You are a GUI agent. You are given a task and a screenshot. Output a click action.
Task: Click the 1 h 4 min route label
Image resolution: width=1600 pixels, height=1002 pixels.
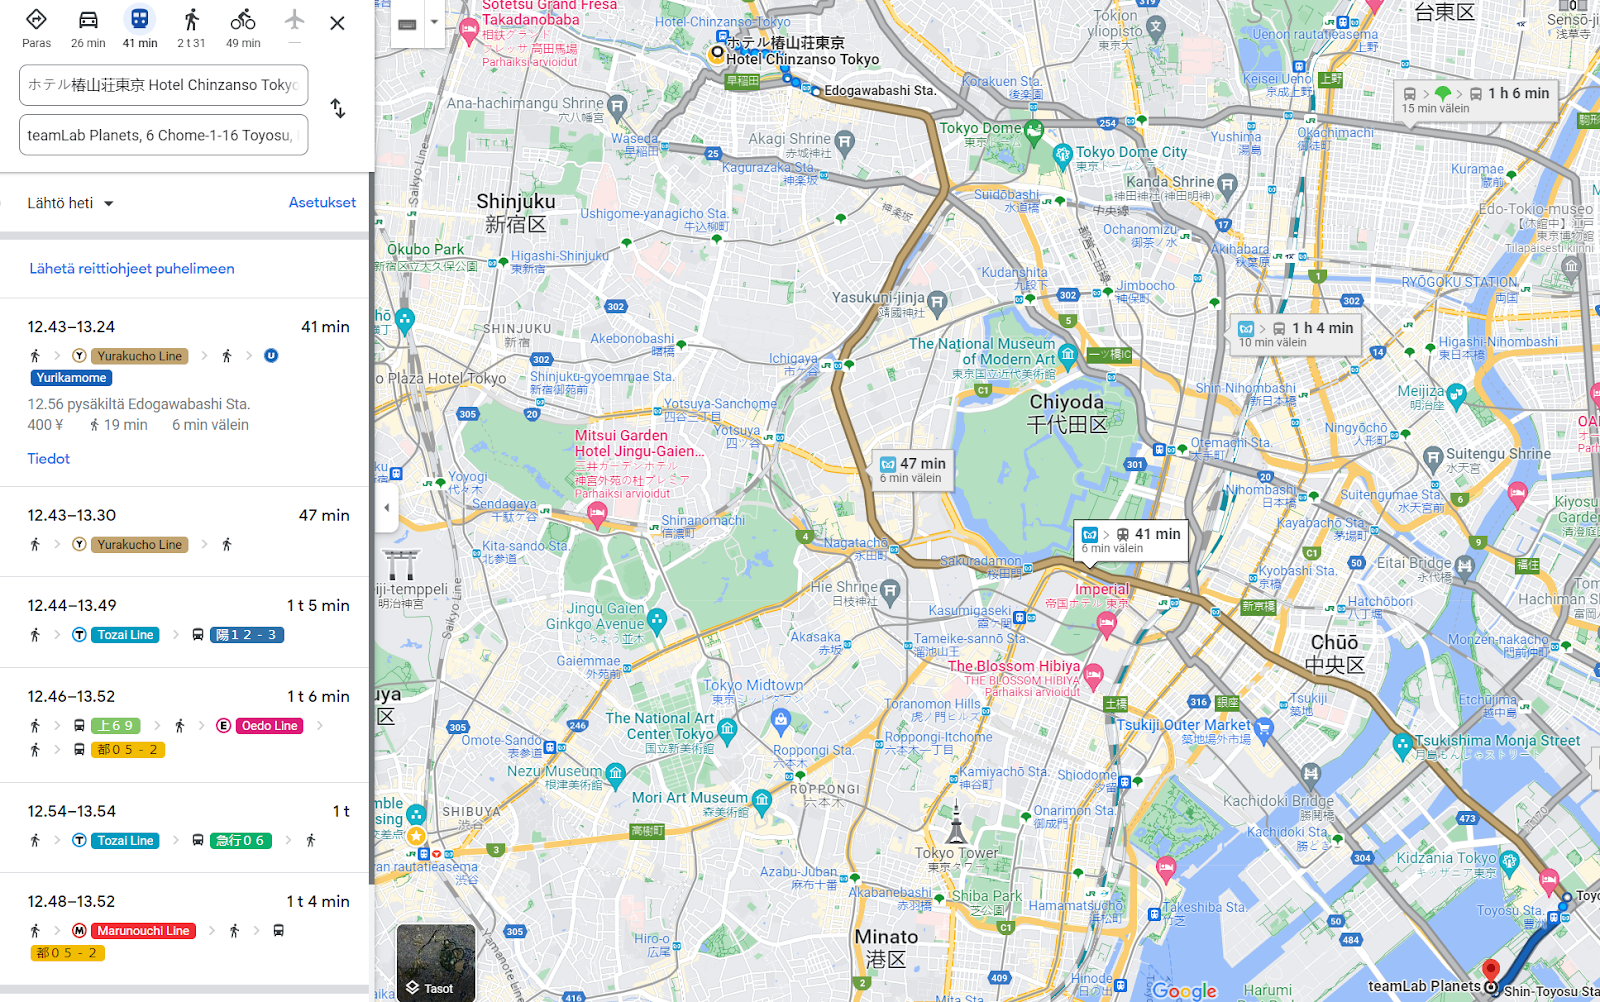point(1296,334)
